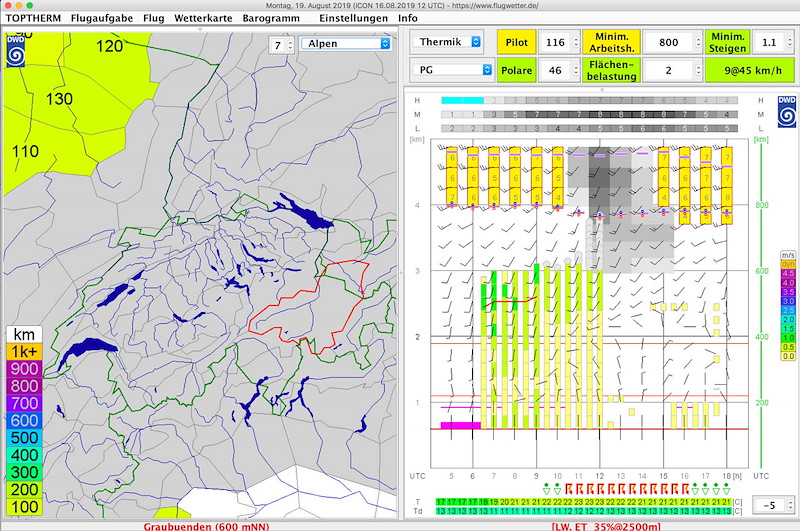Open the Wetterkarte menu
This screenshot has height=531, width=800.
203,18
